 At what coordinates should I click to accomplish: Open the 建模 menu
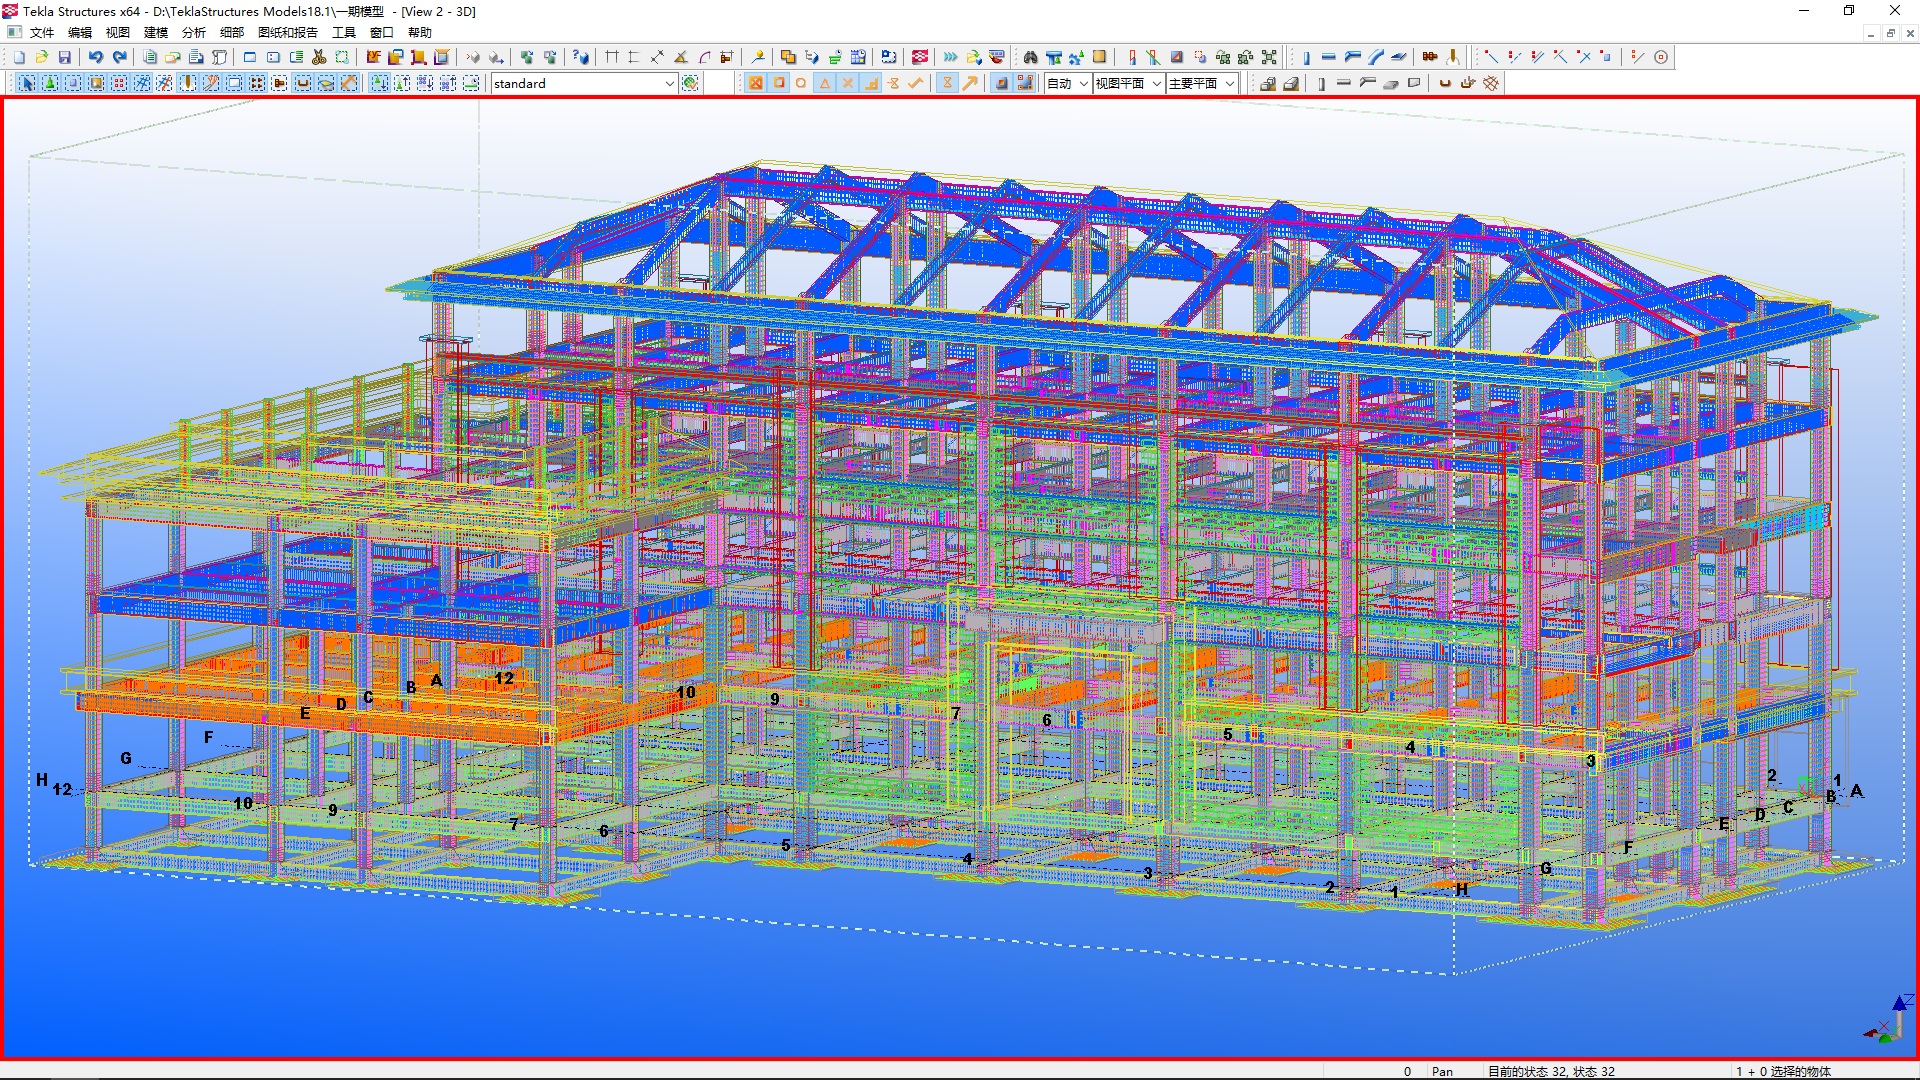click(156, 32)
